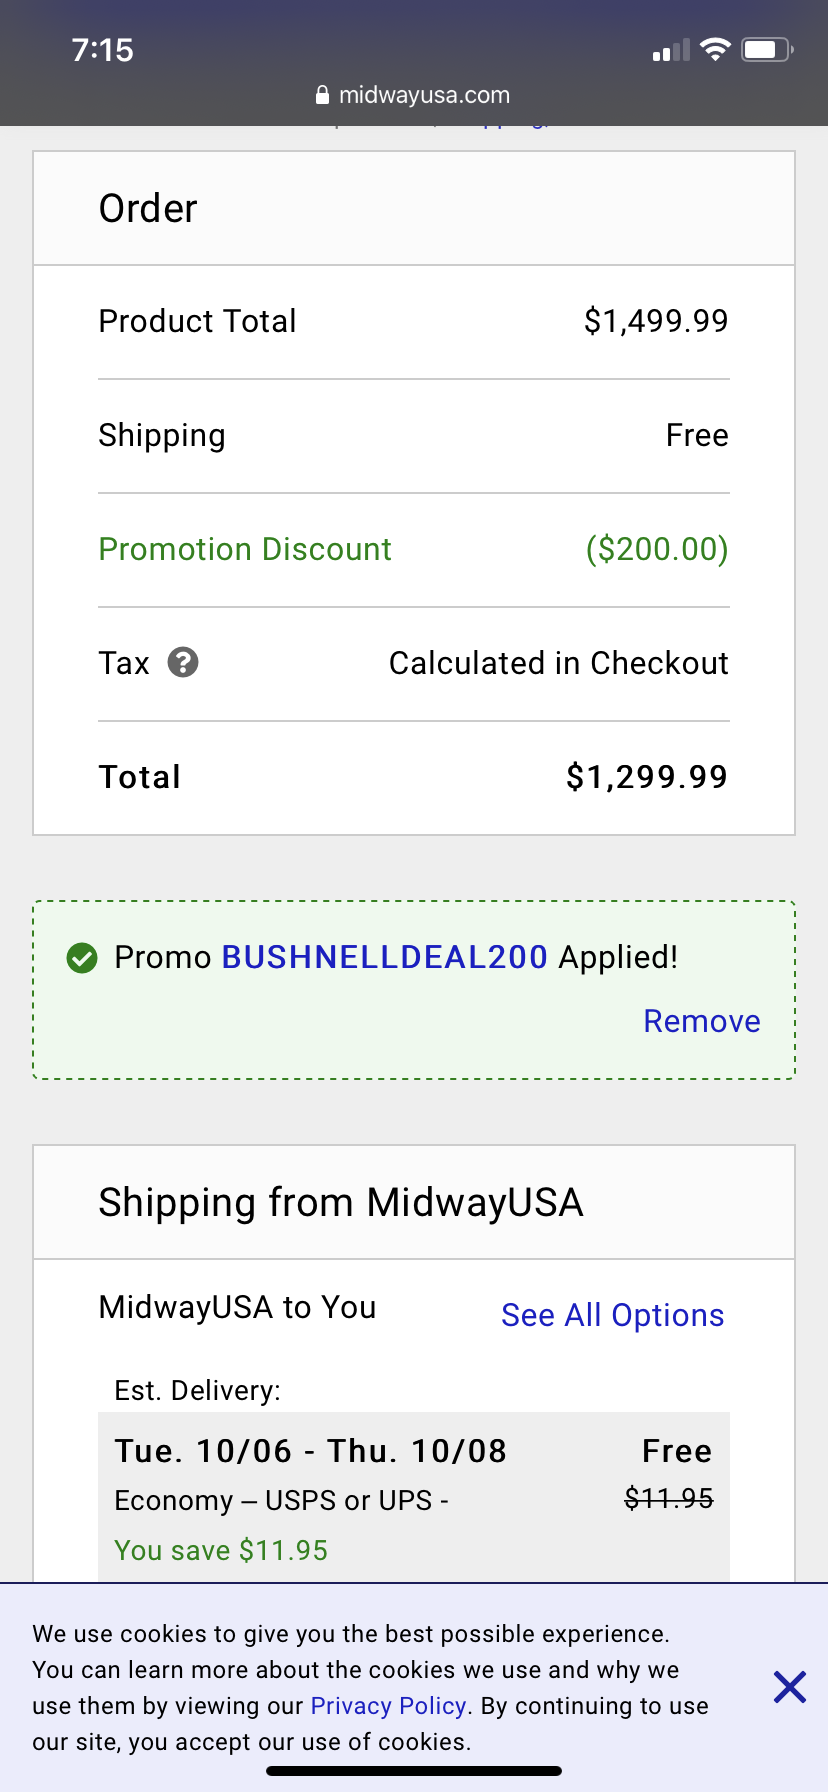This screenshot has height=1792, width=828.
Task: Tap the home indicator bar at bottom
Action: coord(414,1771)
